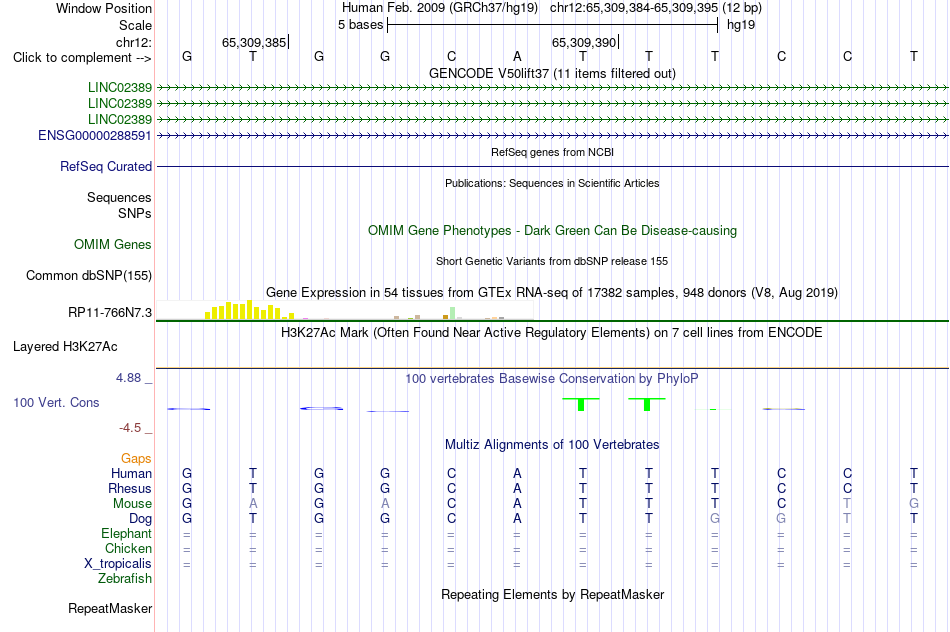Click the chr12: ruler label
The width and height of the screenshot is (950, 632).
[x=134, y=42]
